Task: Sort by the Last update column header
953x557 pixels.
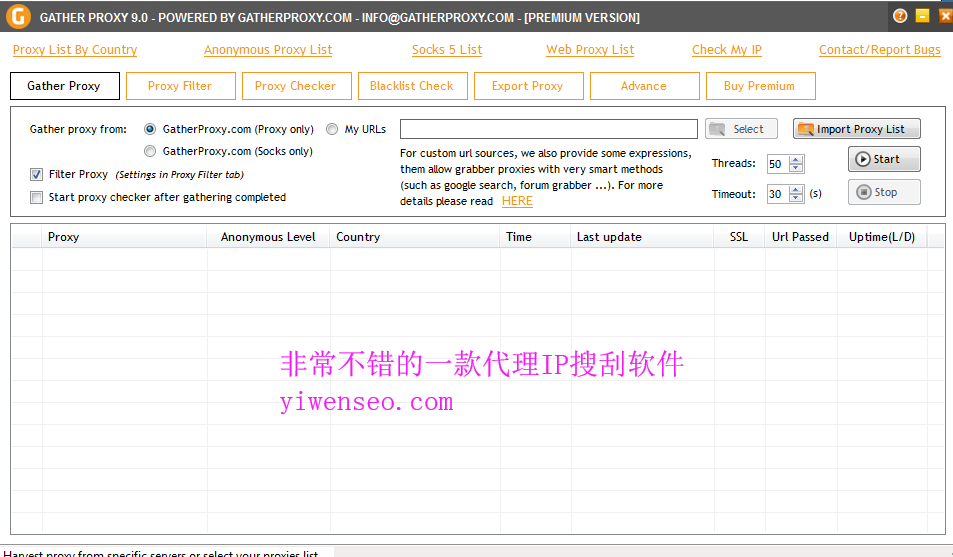Action: [642, 237]
